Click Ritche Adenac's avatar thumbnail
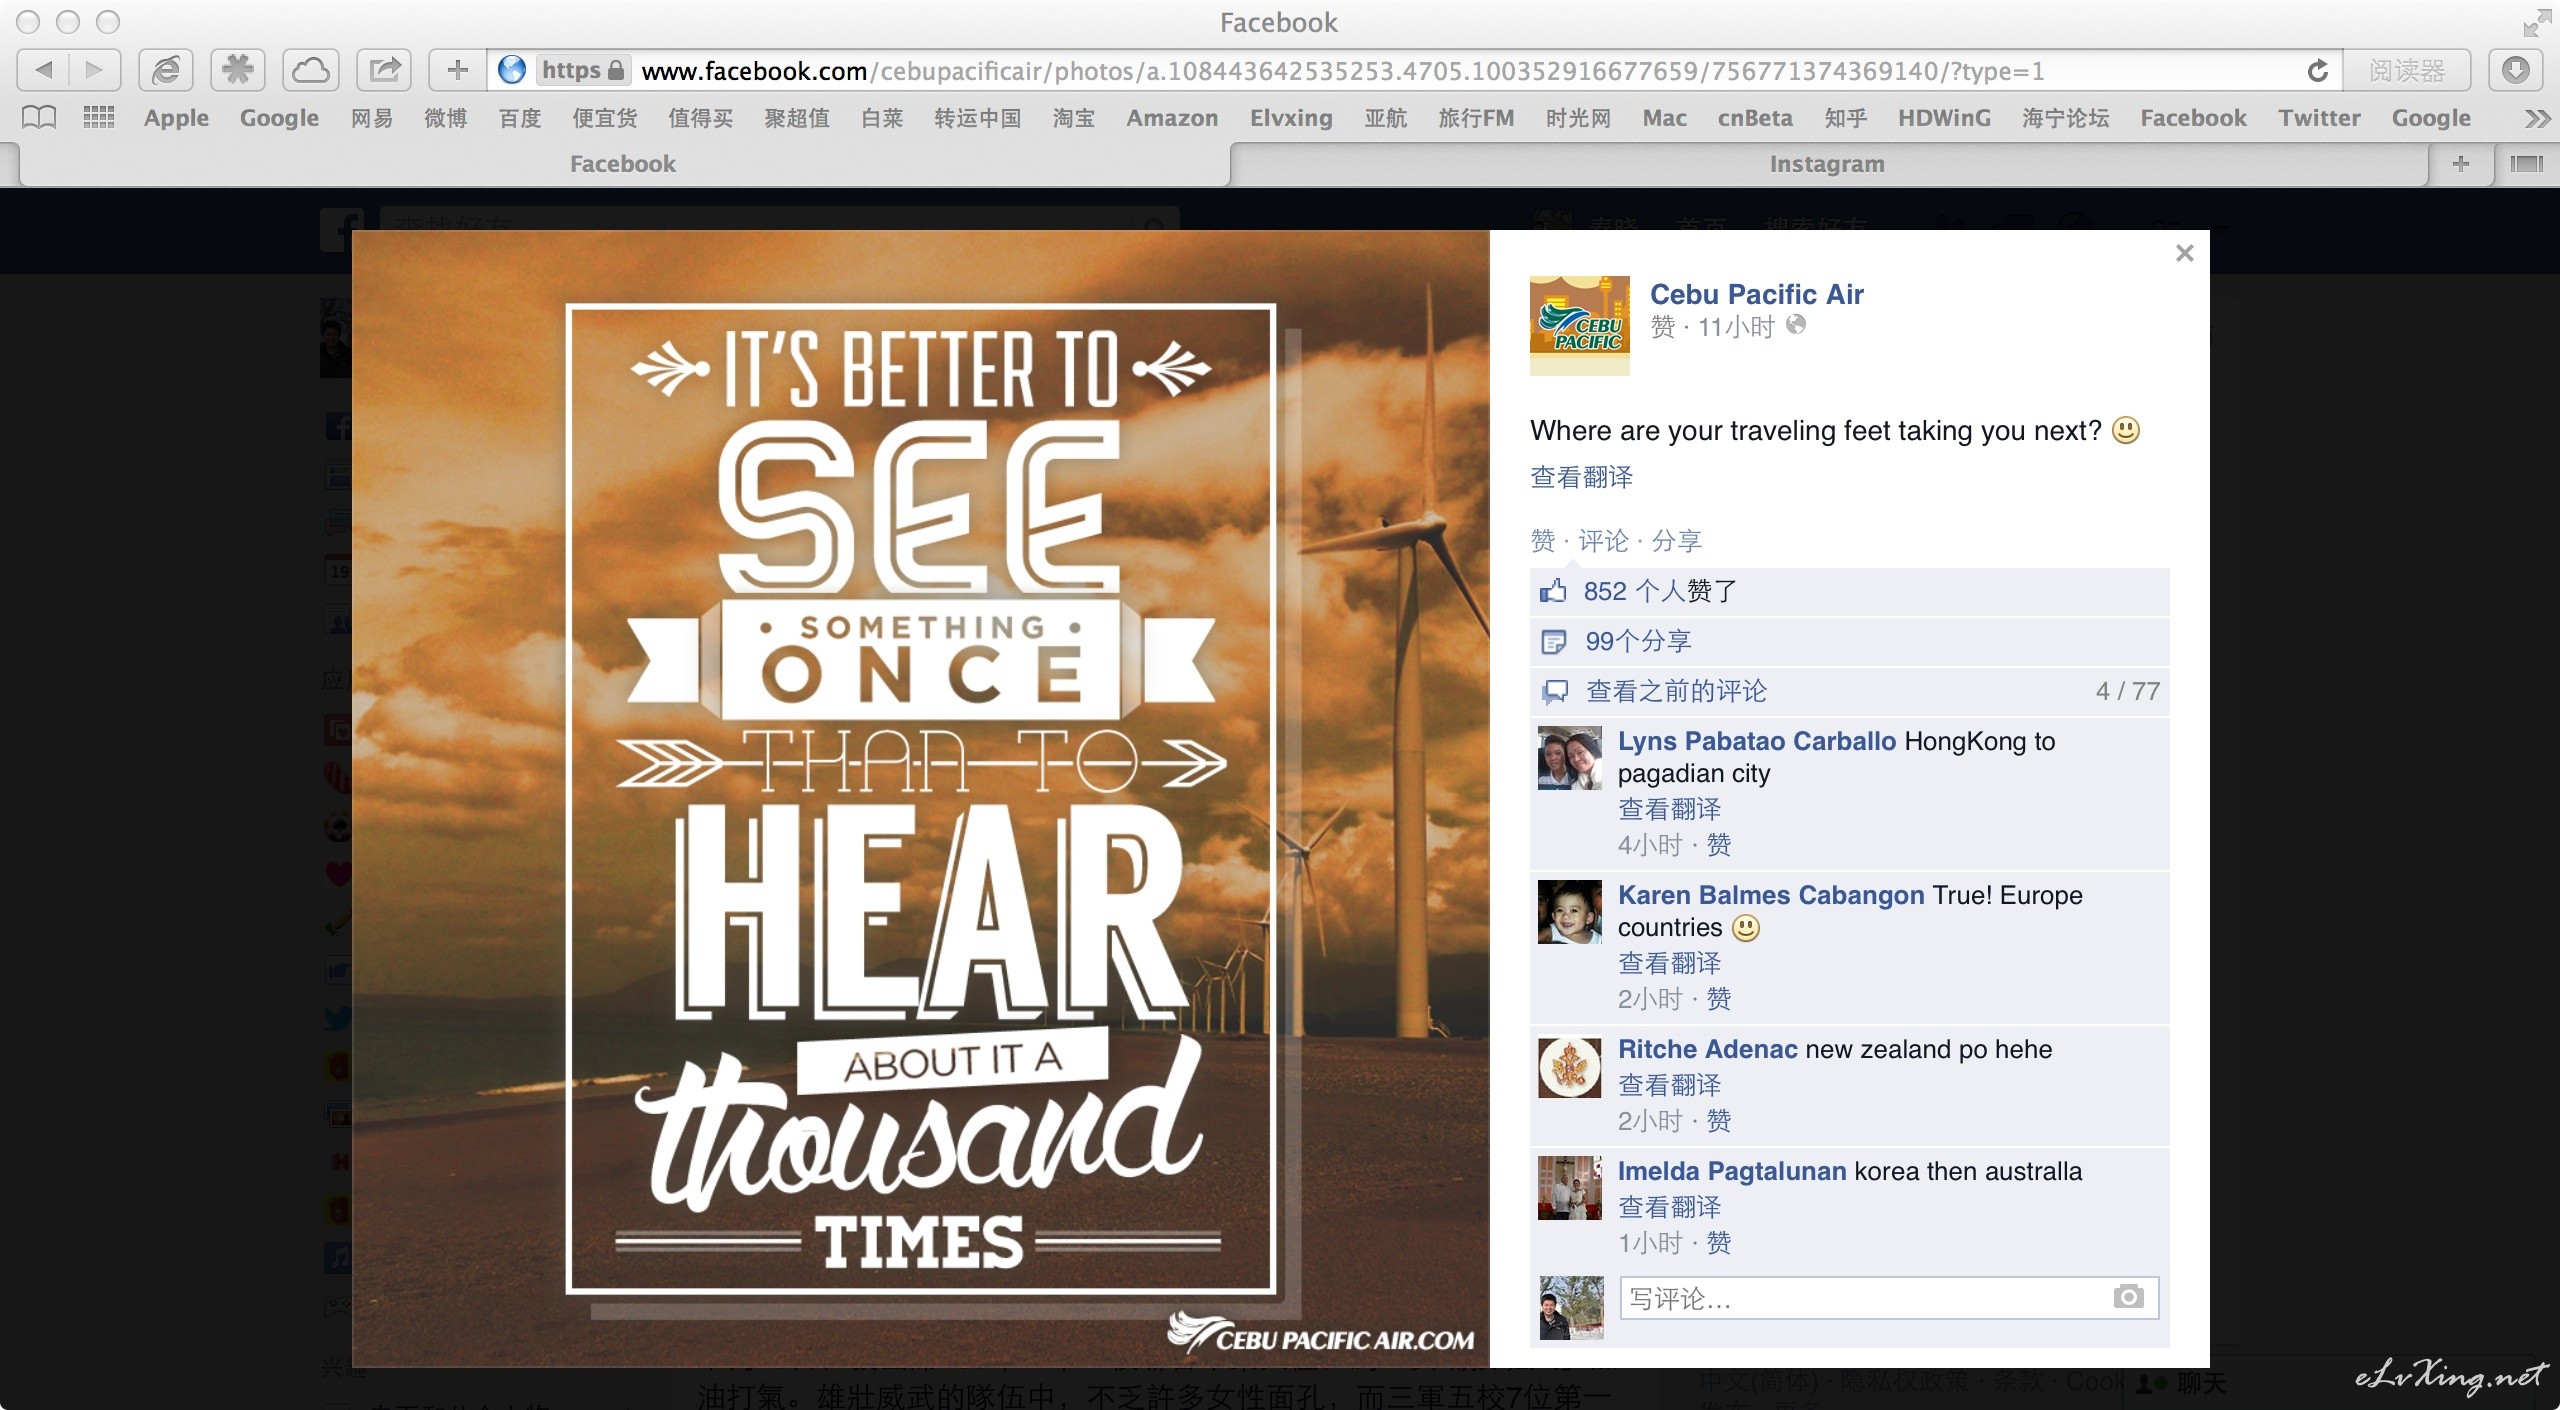Image resolution: width=2560 pixels, height=1410 pixels. 1569,1066
